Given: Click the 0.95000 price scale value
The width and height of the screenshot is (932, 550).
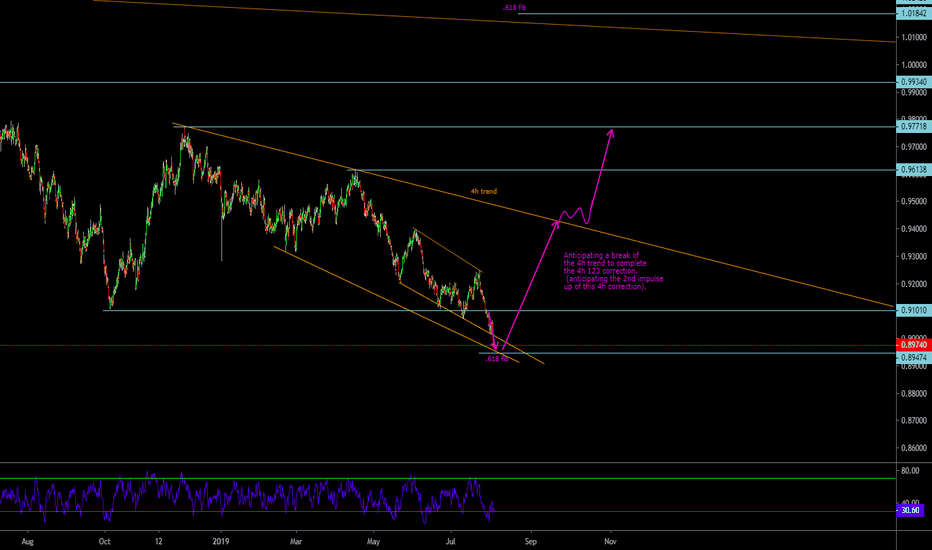Looking at the screenshot, I should [914, 202].
